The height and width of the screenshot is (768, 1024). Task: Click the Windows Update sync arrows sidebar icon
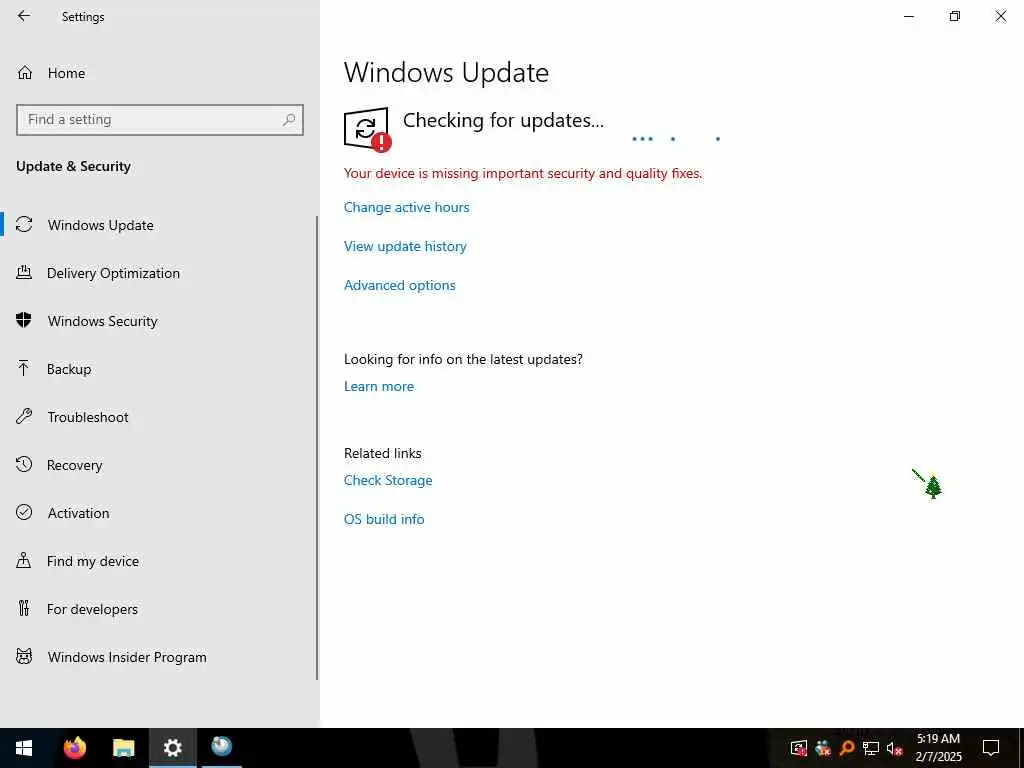click(x=24, y=225)
